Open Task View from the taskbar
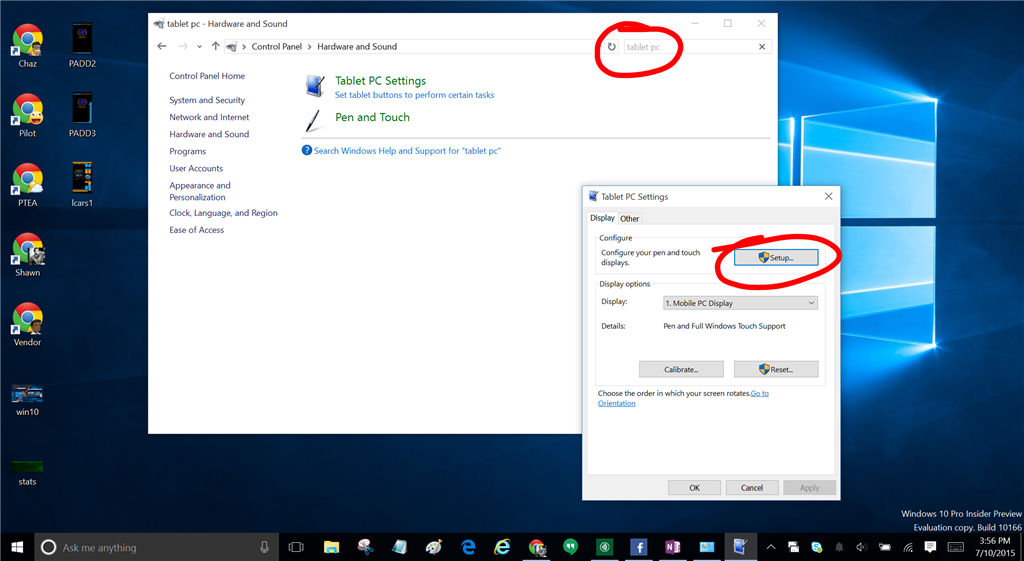 (296, 547)
